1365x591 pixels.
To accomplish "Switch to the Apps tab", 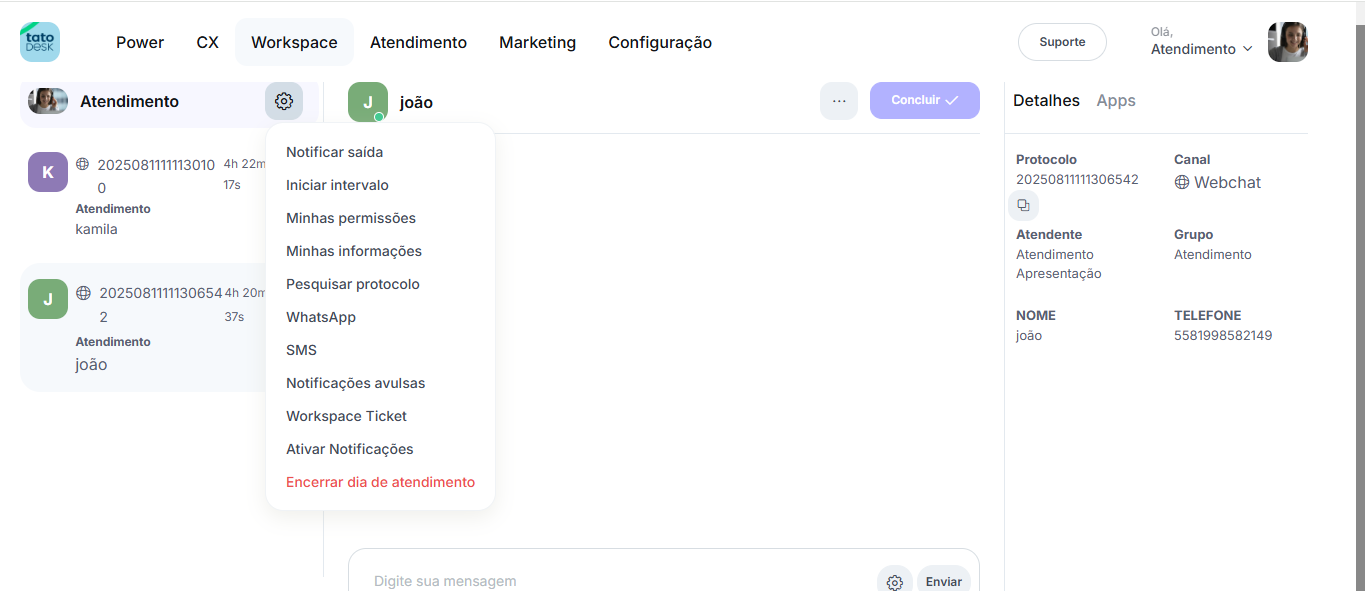I will coord(1116,100).
